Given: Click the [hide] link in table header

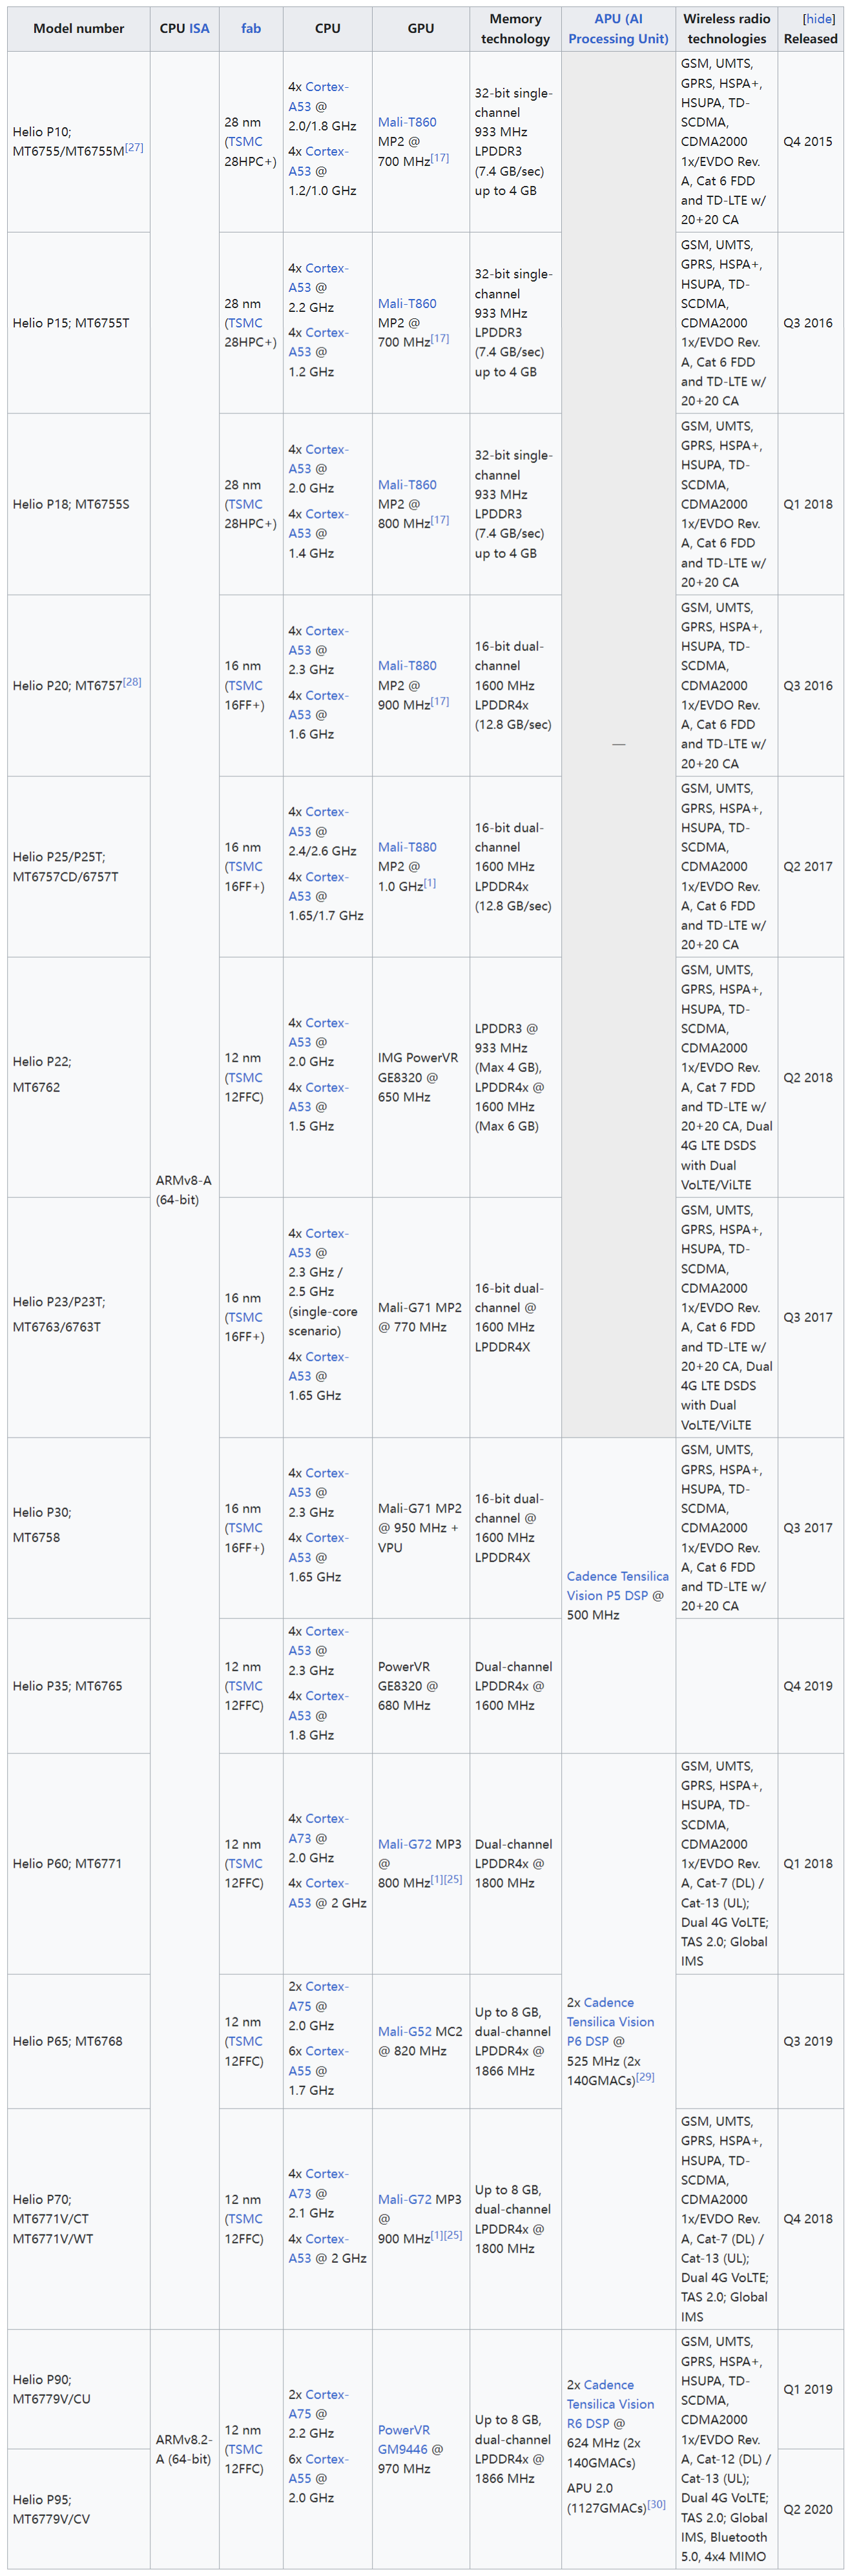Looking at the screenshot, I should pyautogui.click(x=818, y=19).
